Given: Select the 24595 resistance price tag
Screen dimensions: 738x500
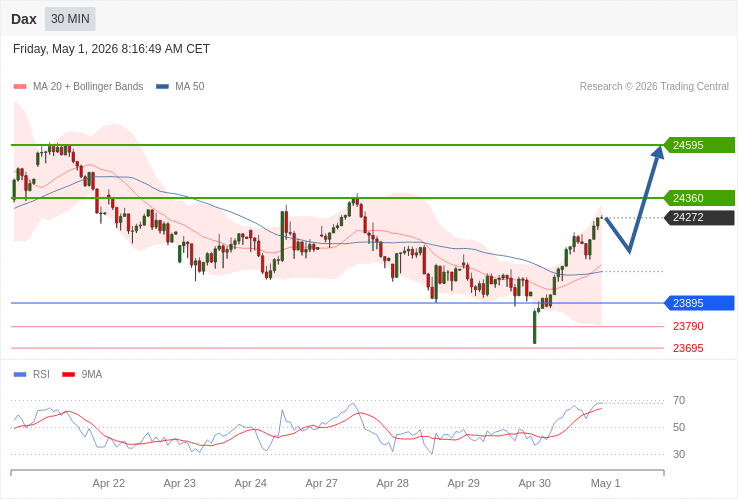Looking at the screenshot, I should click(x=699, y=145).
